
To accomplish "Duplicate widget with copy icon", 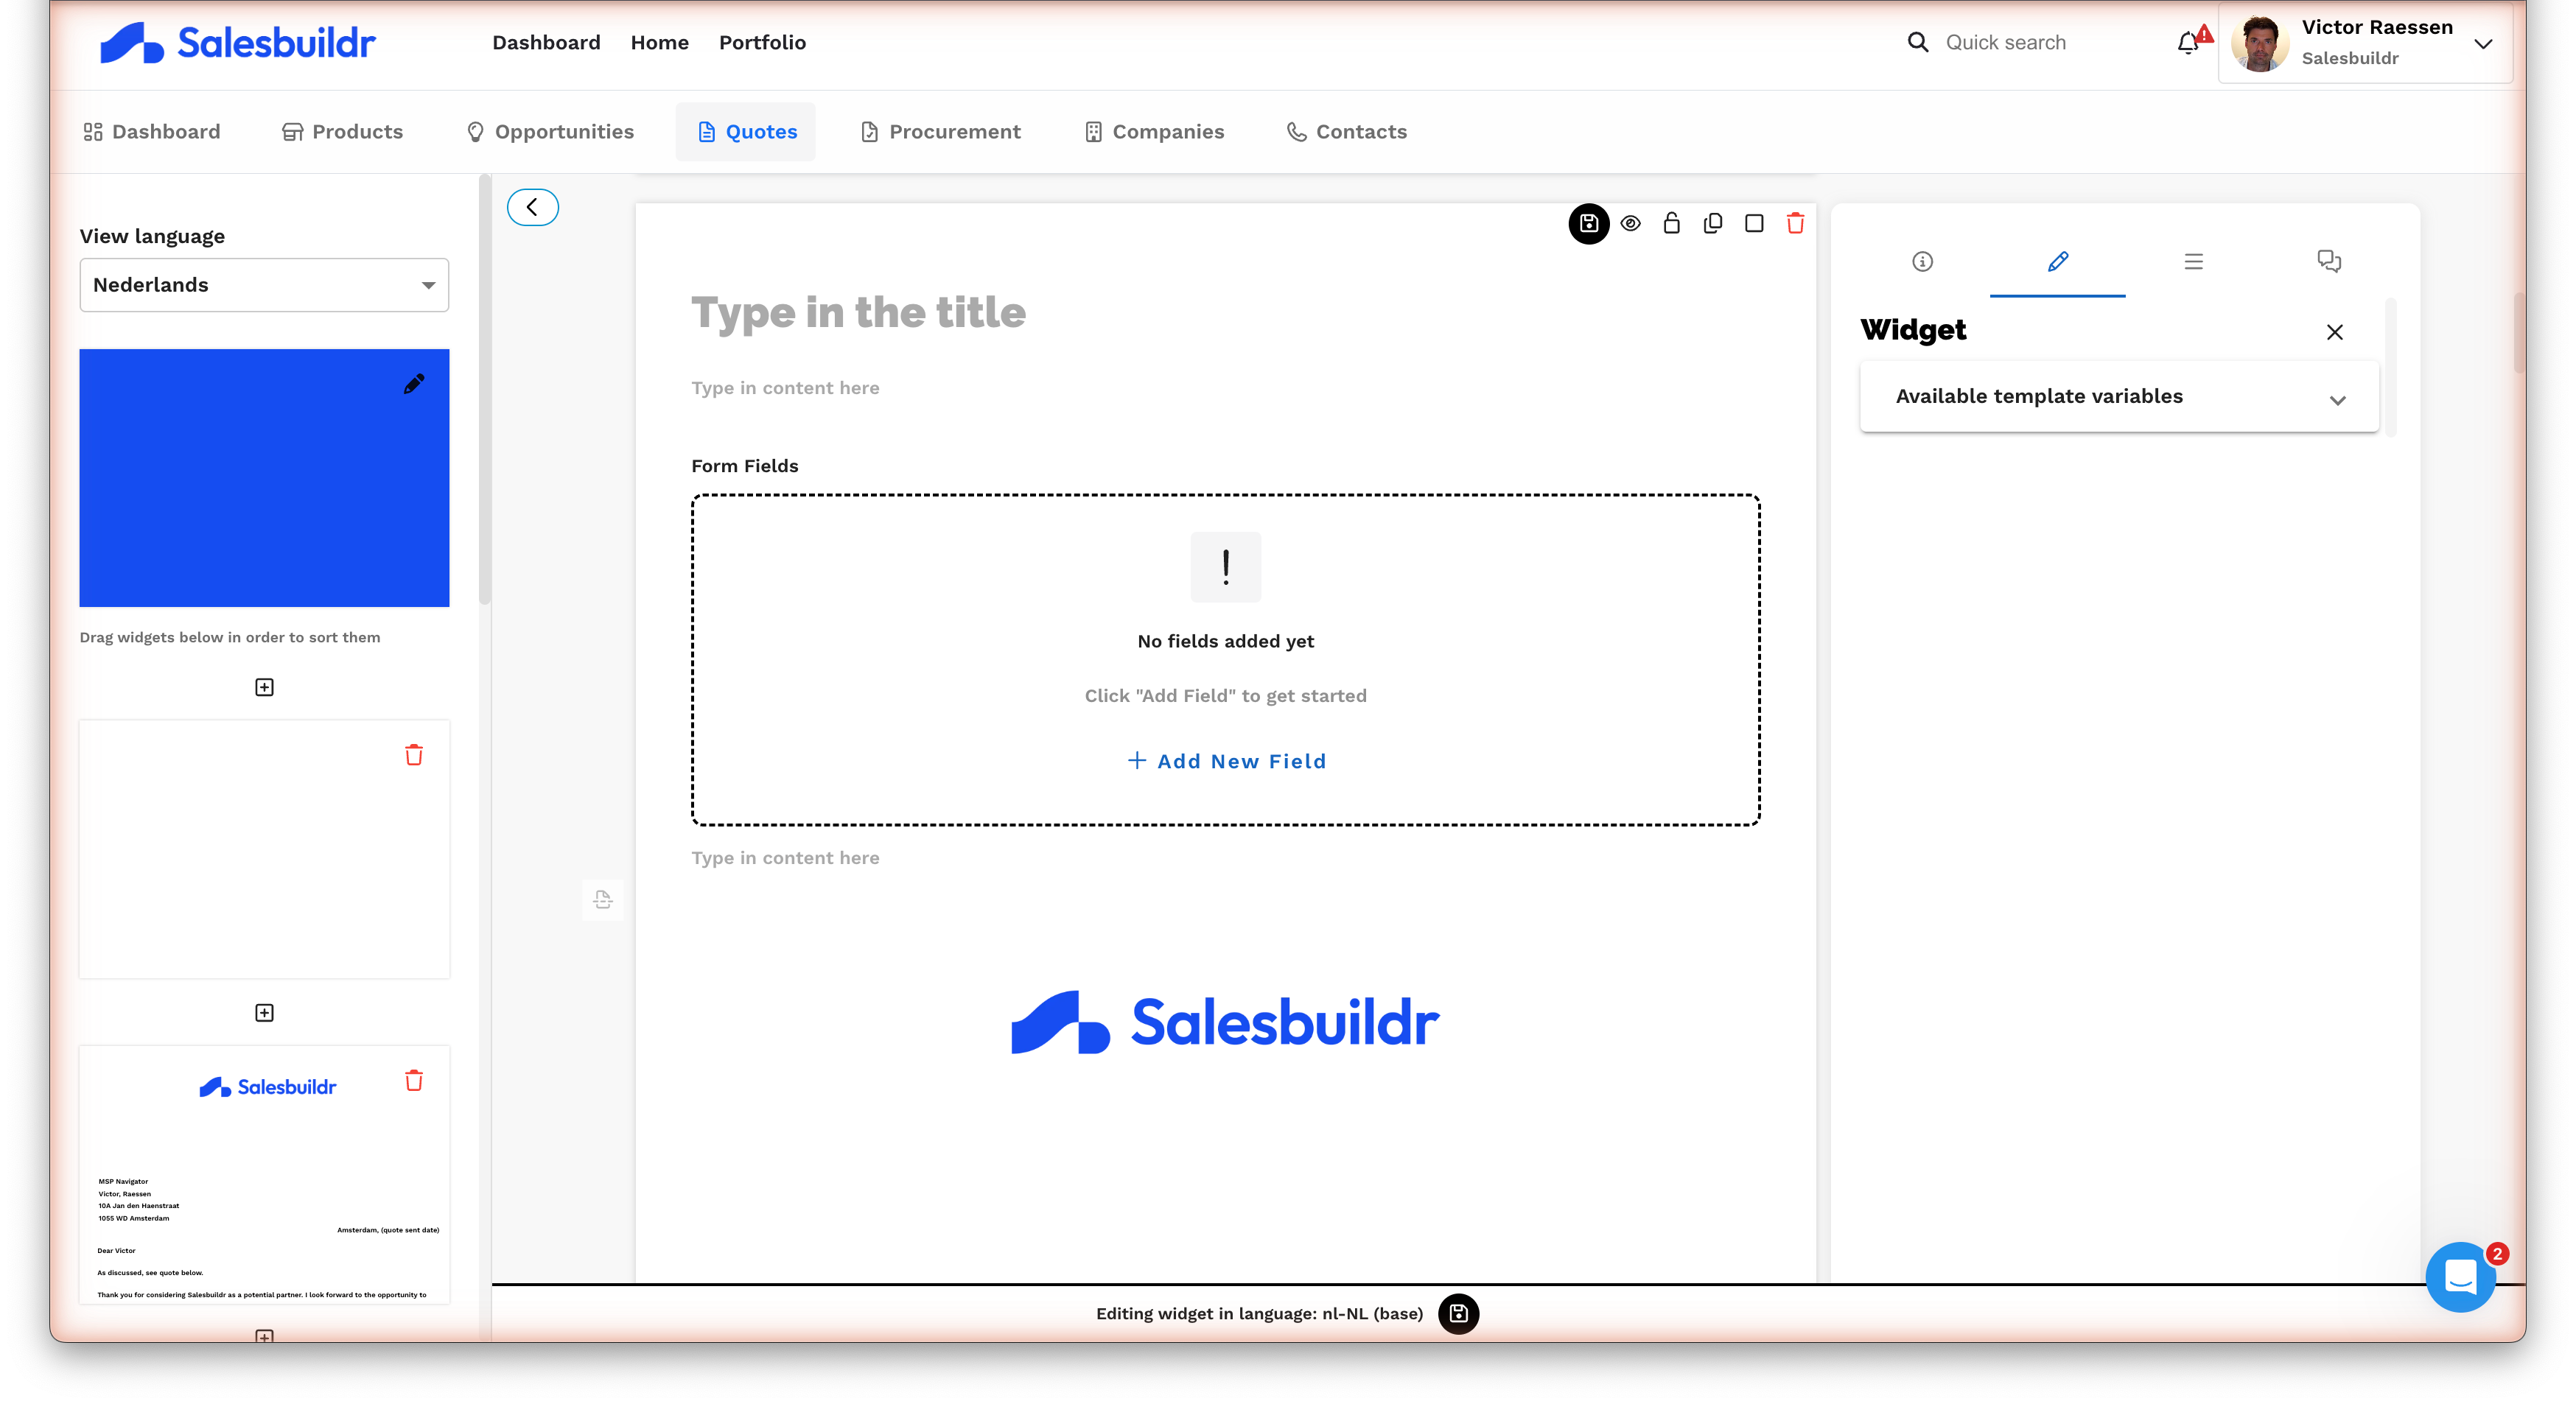I will (1712, 223).
